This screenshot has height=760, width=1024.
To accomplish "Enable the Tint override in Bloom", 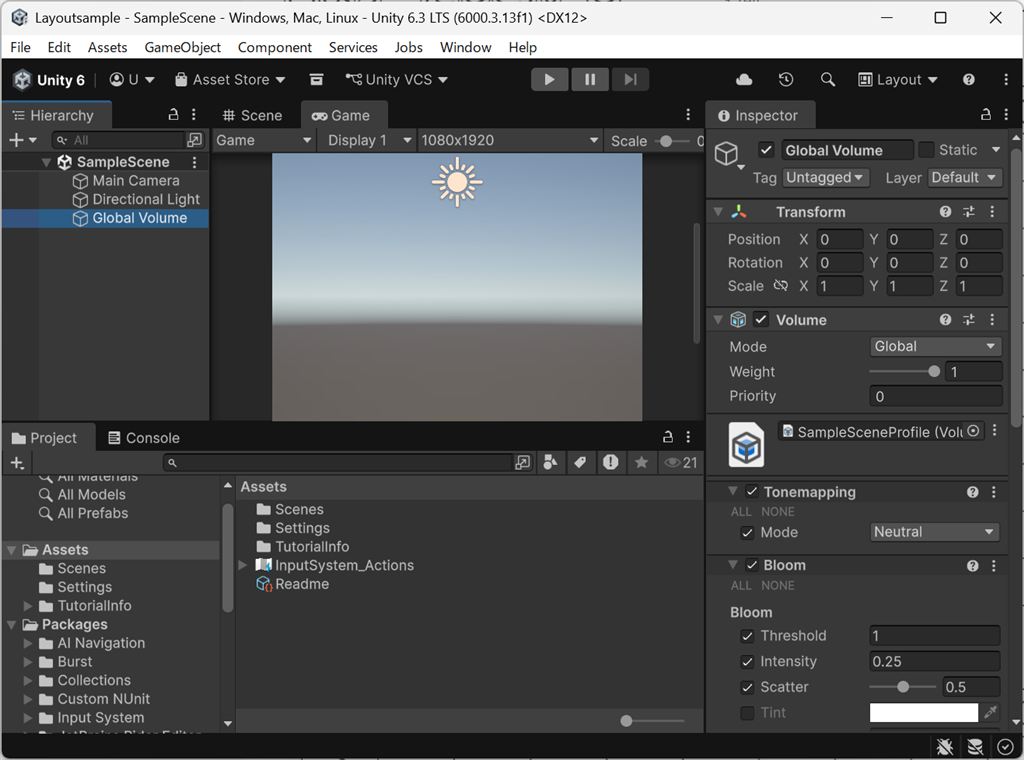I will (x=747, y=712).
